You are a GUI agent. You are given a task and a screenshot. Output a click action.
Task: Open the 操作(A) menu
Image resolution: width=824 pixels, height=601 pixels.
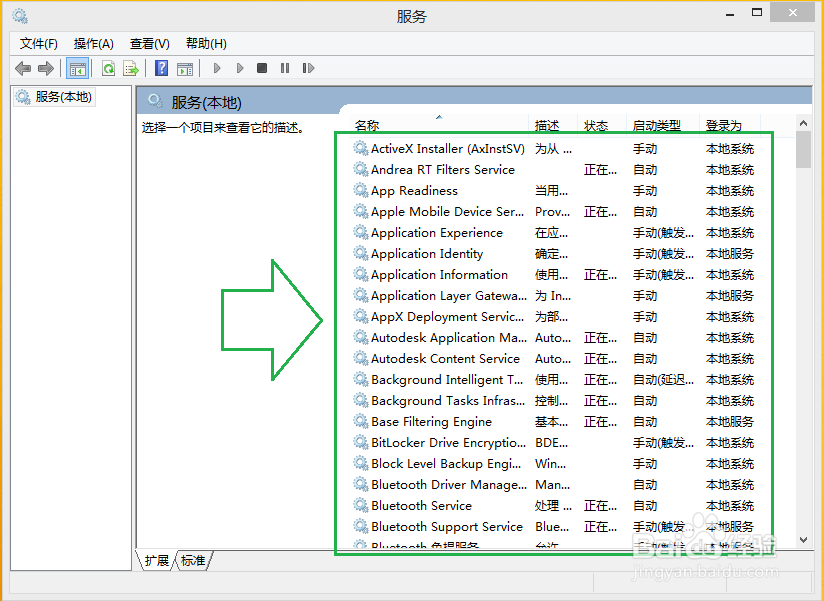[93, 43]
